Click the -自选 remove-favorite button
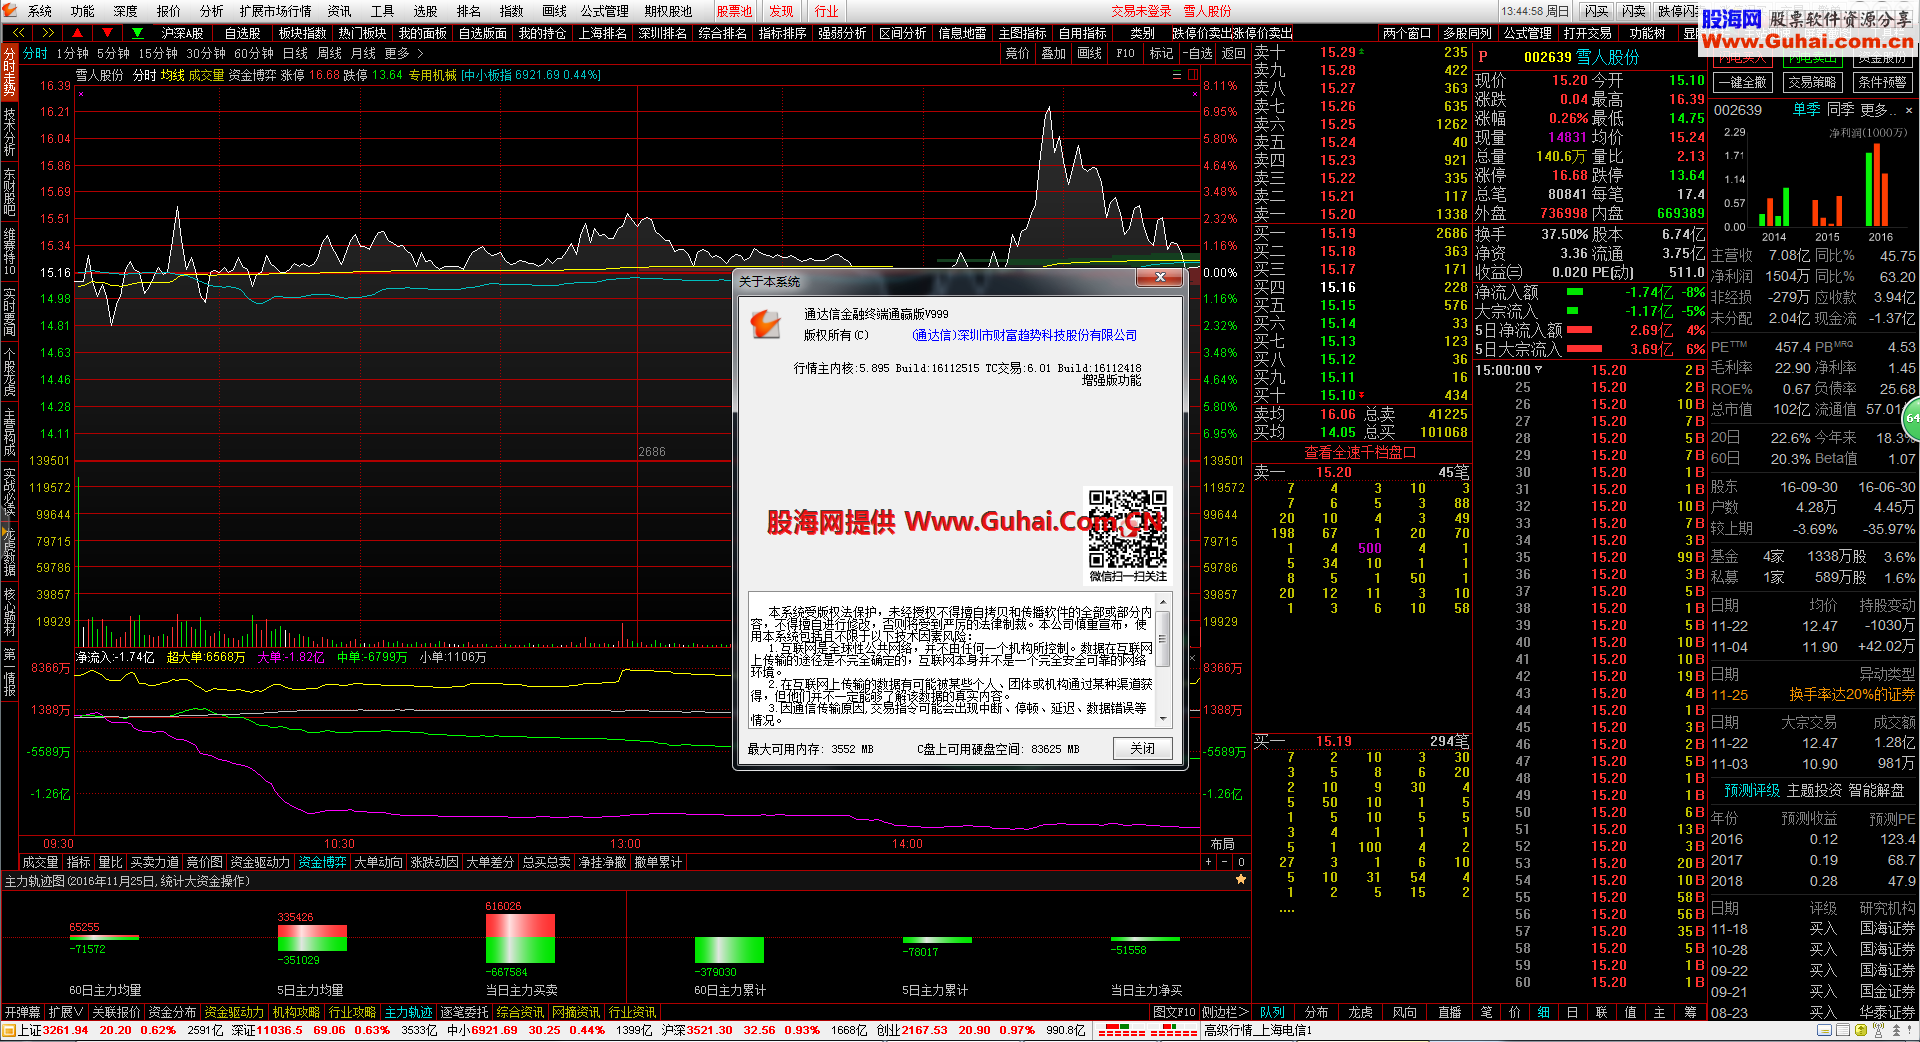Viewport: 1920px width, 1042px height. tap(1197, 53)
